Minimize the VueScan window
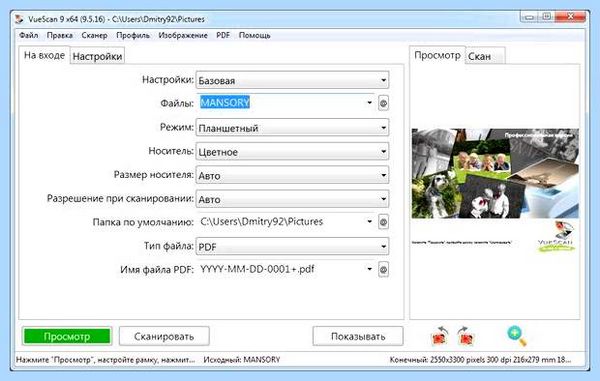The width and height of the screenshot is (600, 381). 529,17
